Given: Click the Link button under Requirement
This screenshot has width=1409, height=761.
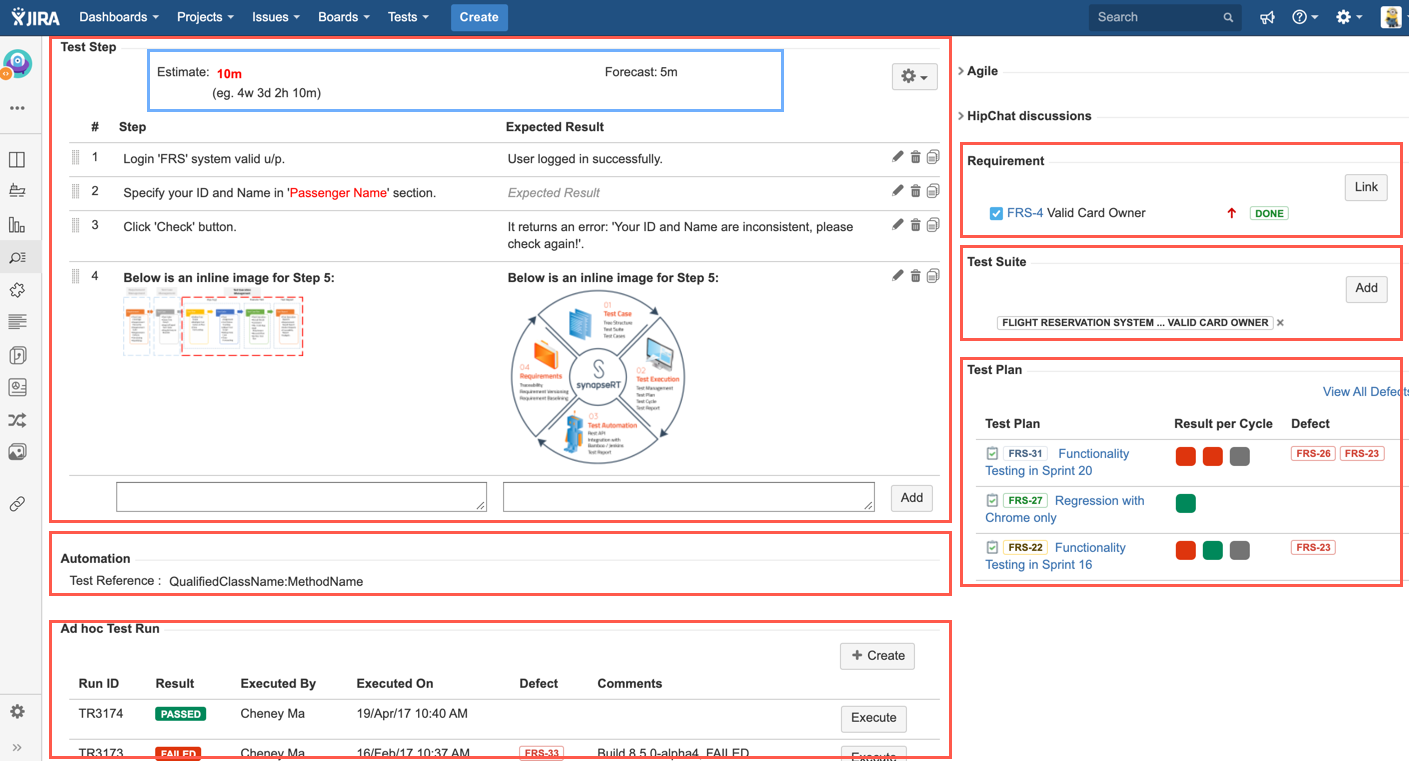Looking at the screenshot, I should click(x=1365, y=187).
